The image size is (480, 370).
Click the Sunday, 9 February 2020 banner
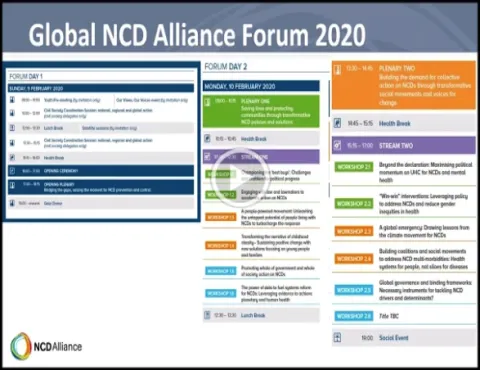tap(101, 88)
